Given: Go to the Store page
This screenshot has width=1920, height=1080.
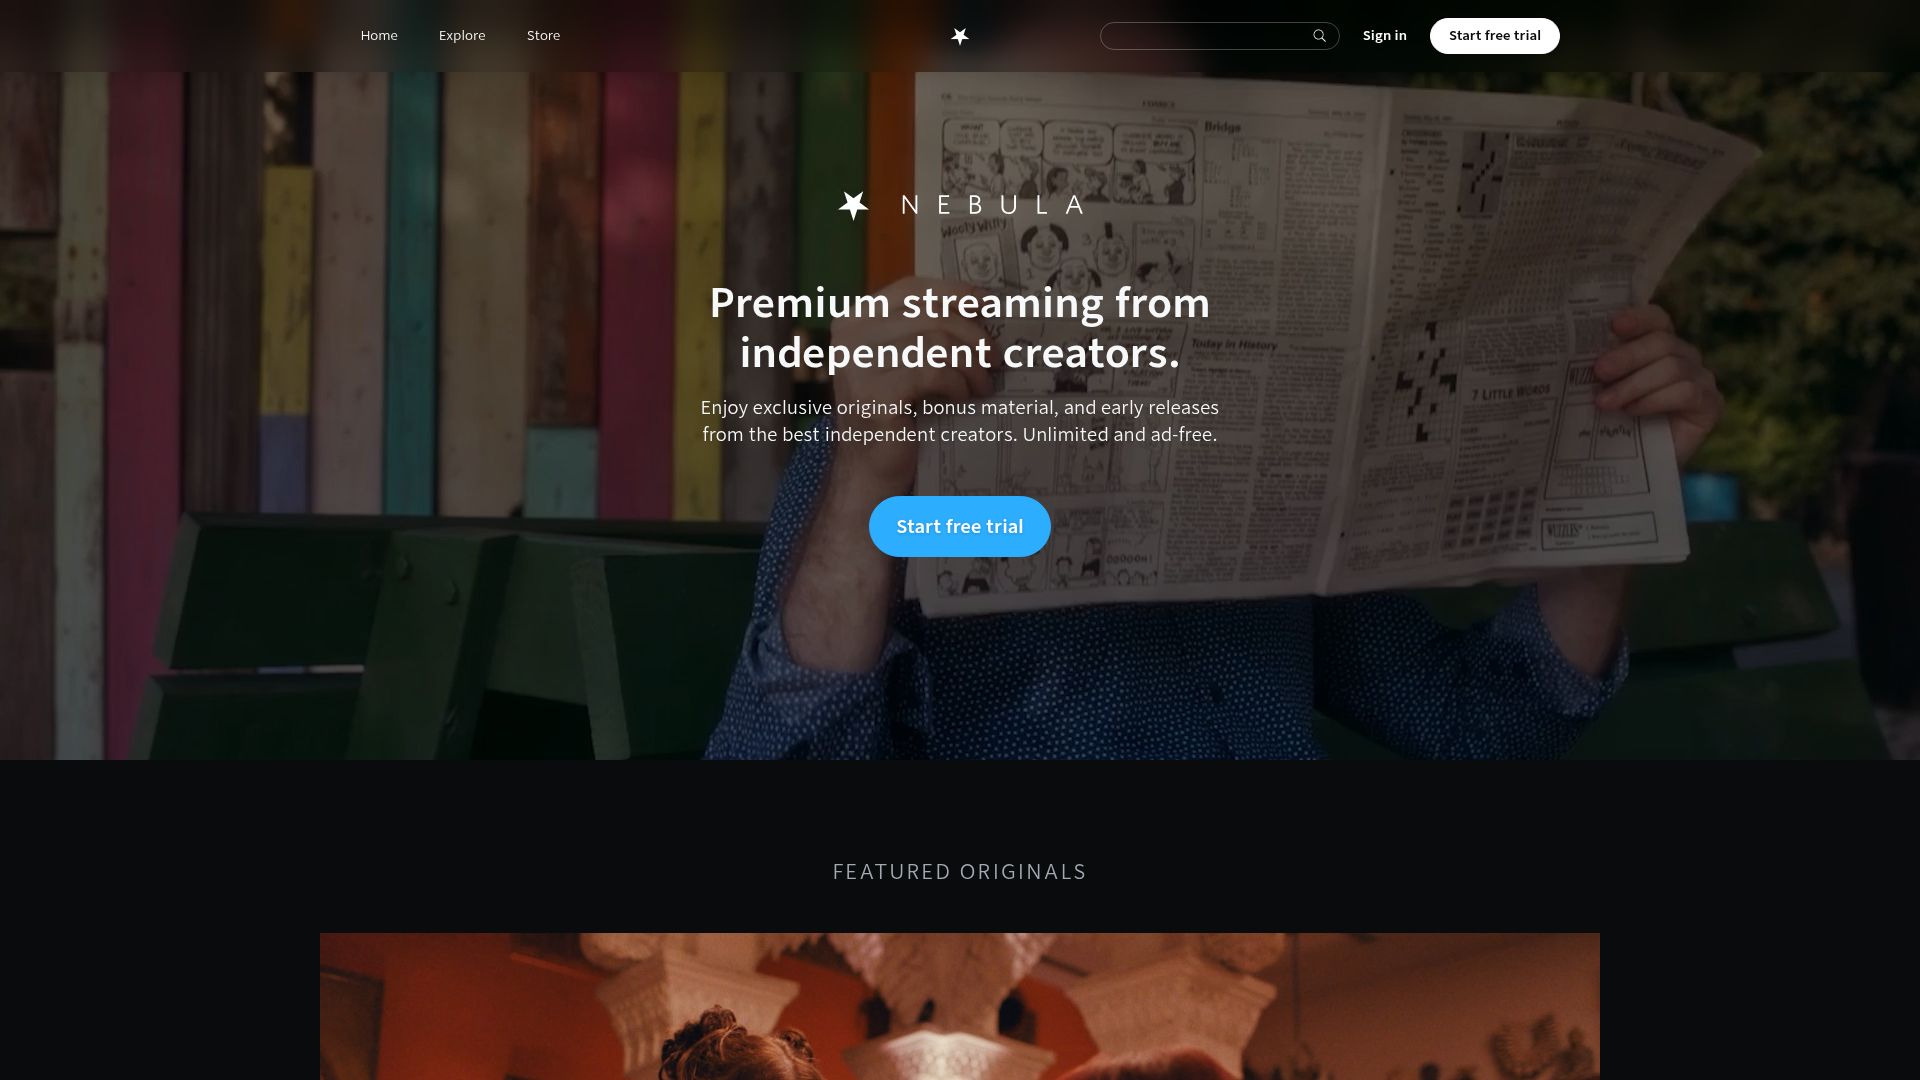Looking at the screenshot, I should point(543,36).
